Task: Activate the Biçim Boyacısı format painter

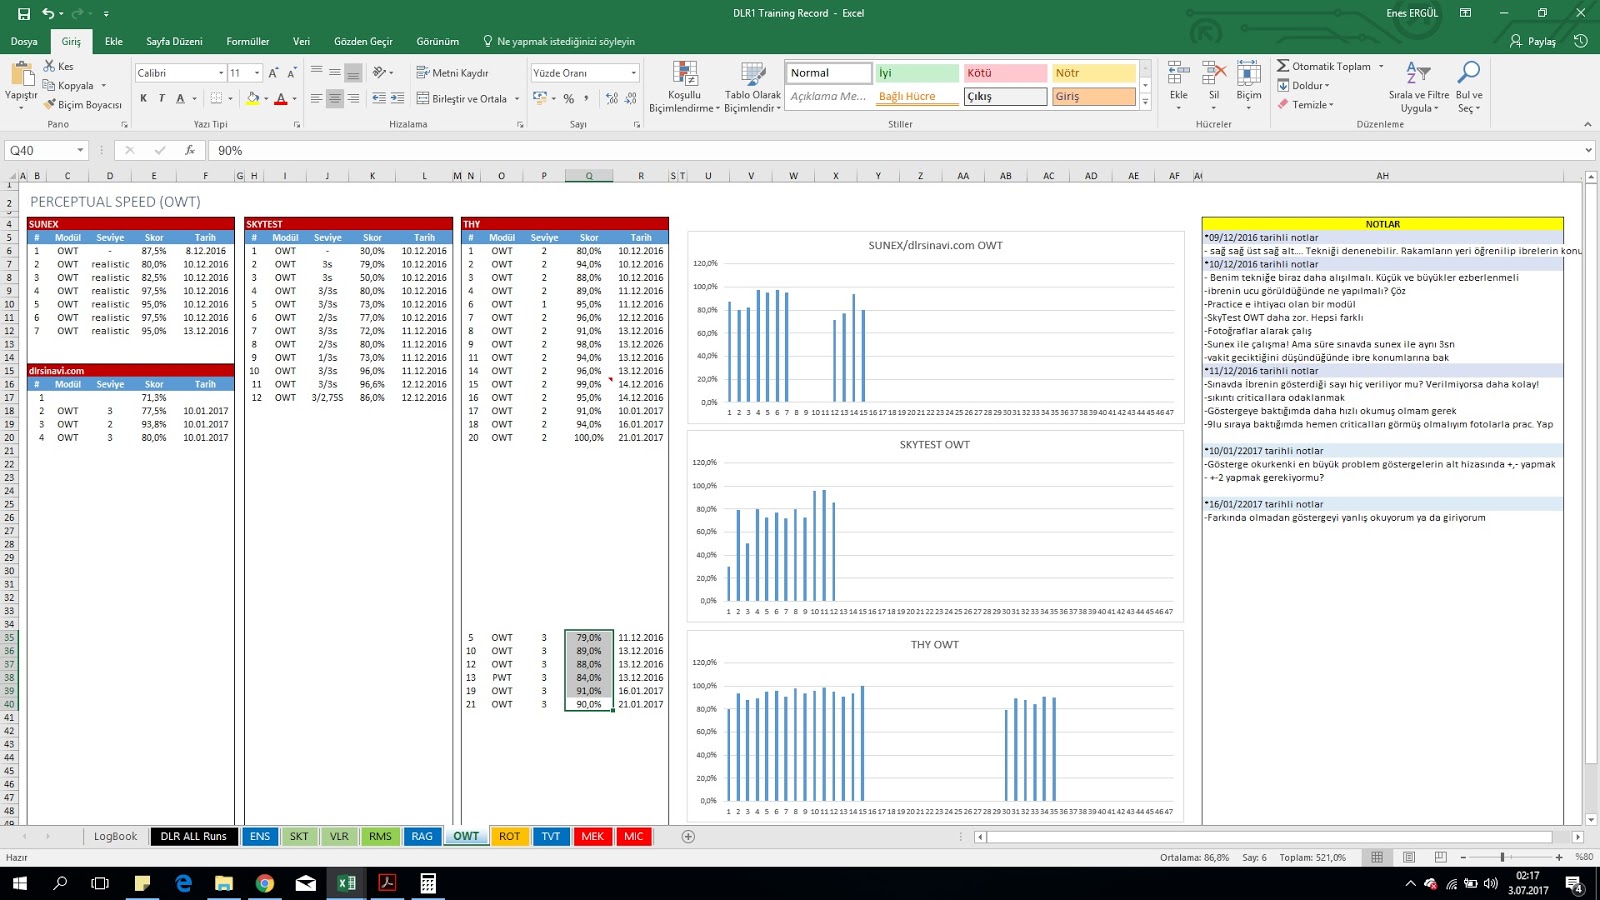Action: [x=82, y=104]
